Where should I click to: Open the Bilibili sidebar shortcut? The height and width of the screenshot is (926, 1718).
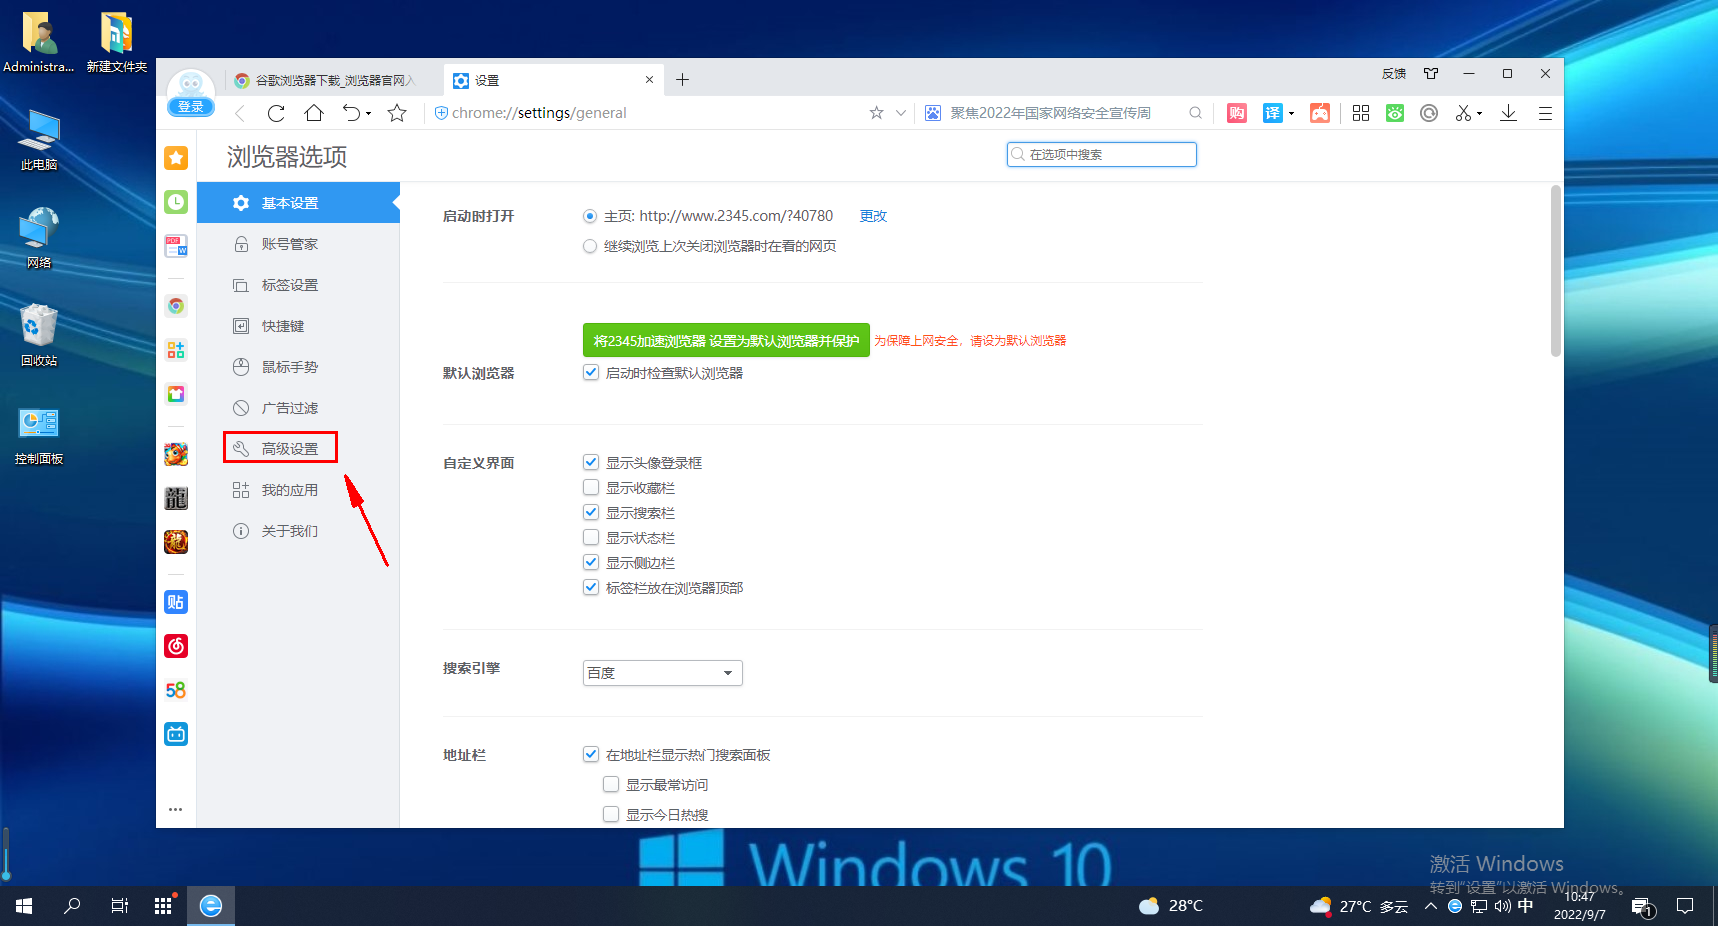tap(176, 734)
